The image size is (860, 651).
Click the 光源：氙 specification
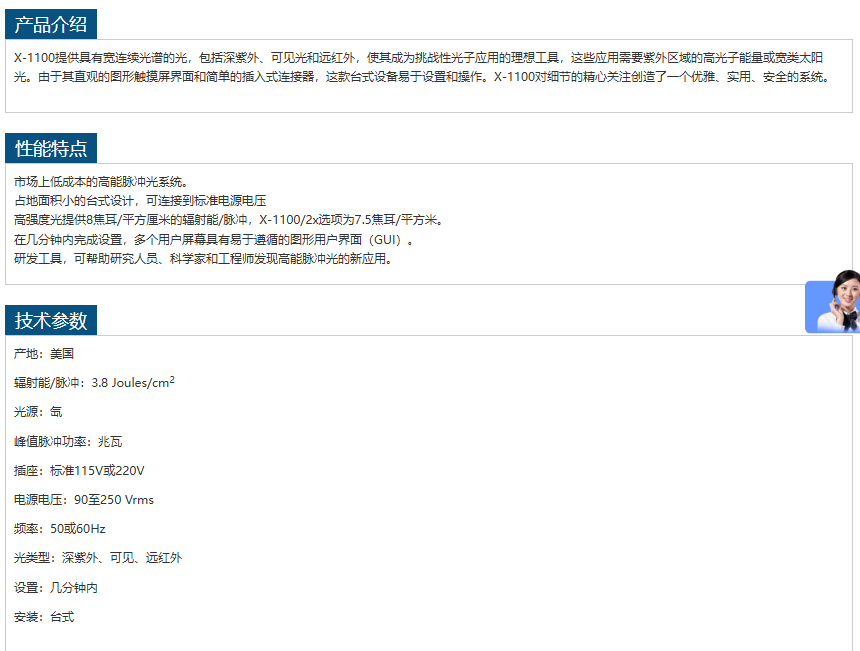point(38,412)
